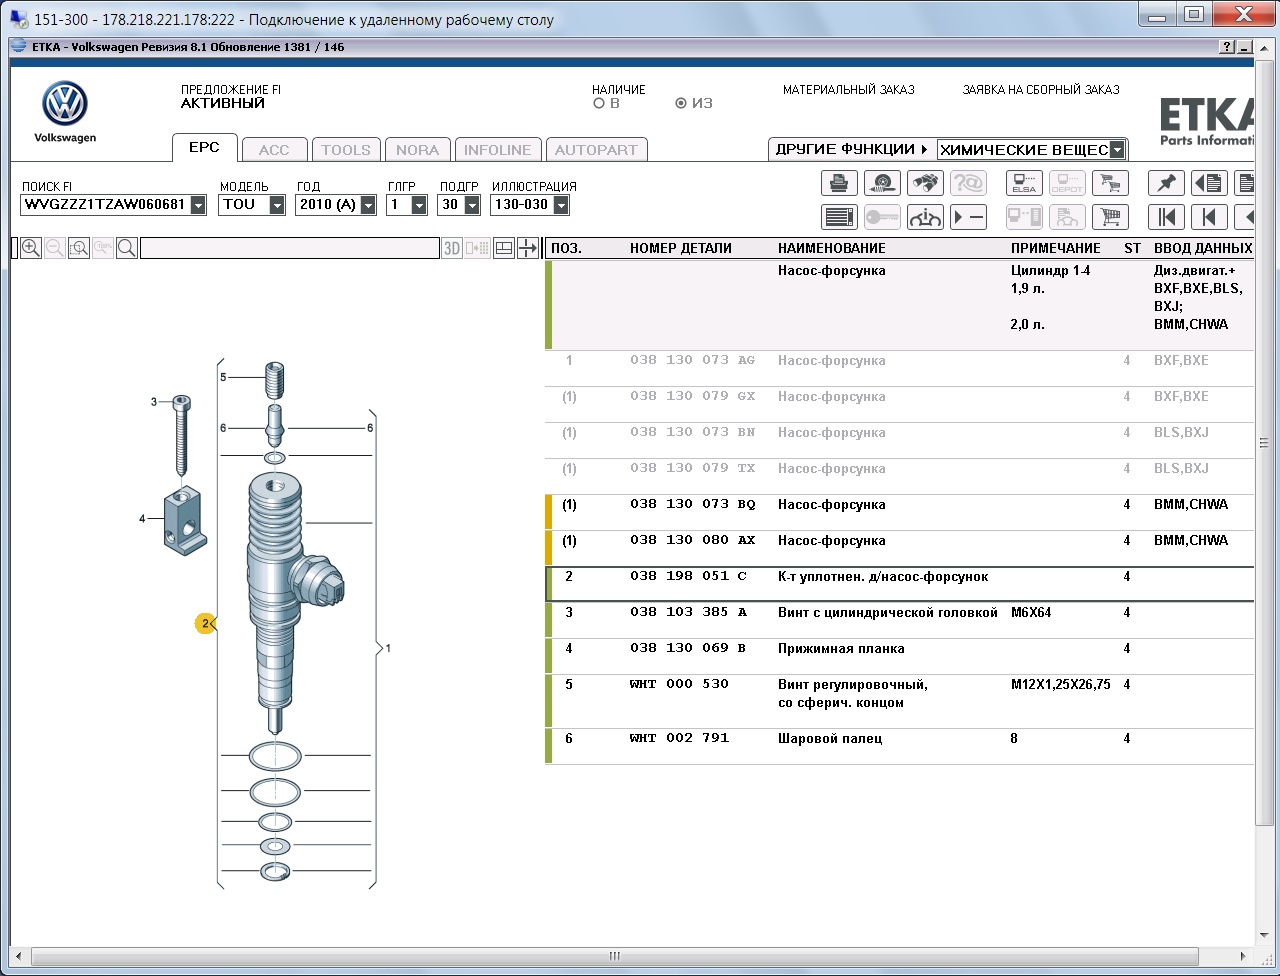Select the INFOLINE tab

(x=498, y=150)
